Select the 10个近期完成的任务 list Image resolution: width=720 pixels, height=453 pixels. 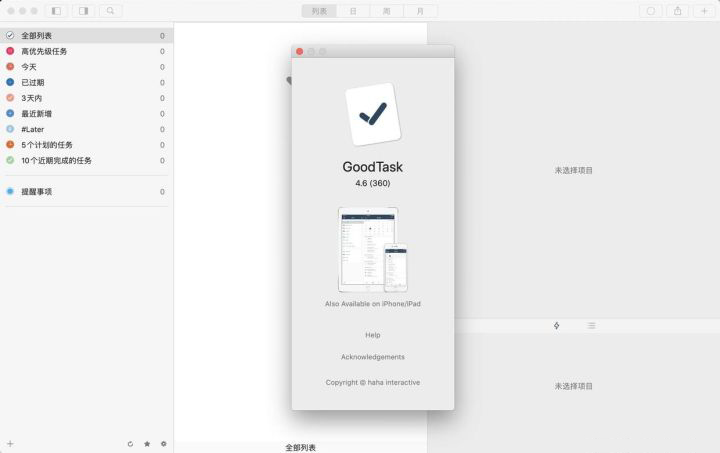[86, 160]
